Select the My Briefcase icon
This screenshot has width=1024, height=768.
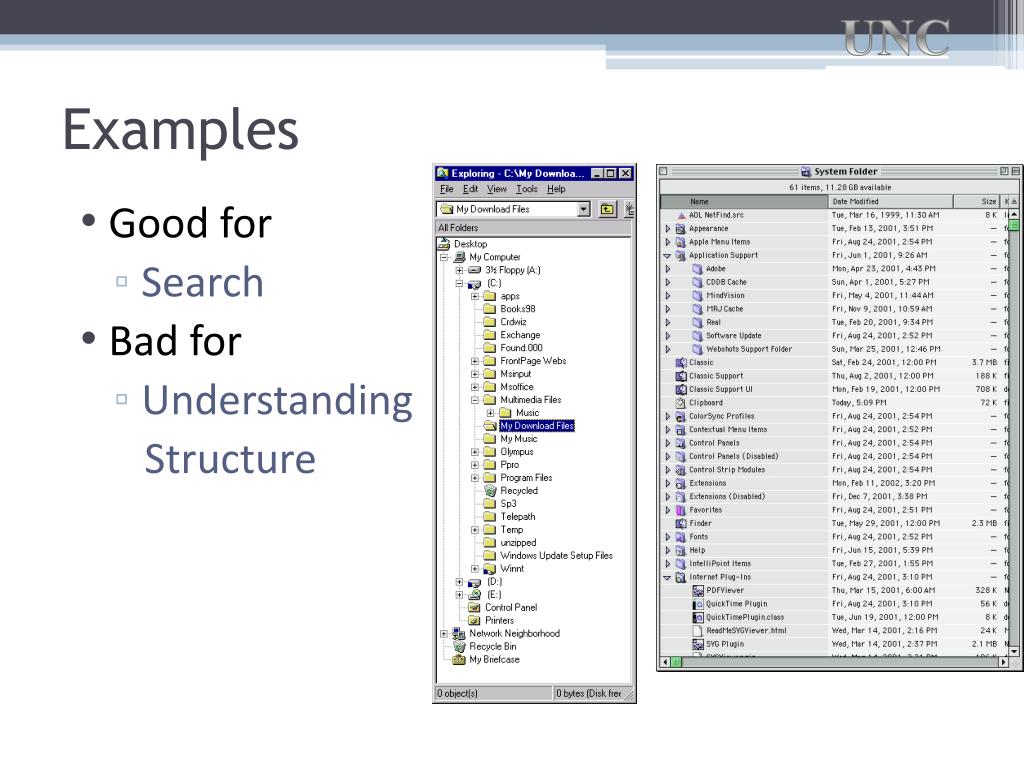(459, 660)
